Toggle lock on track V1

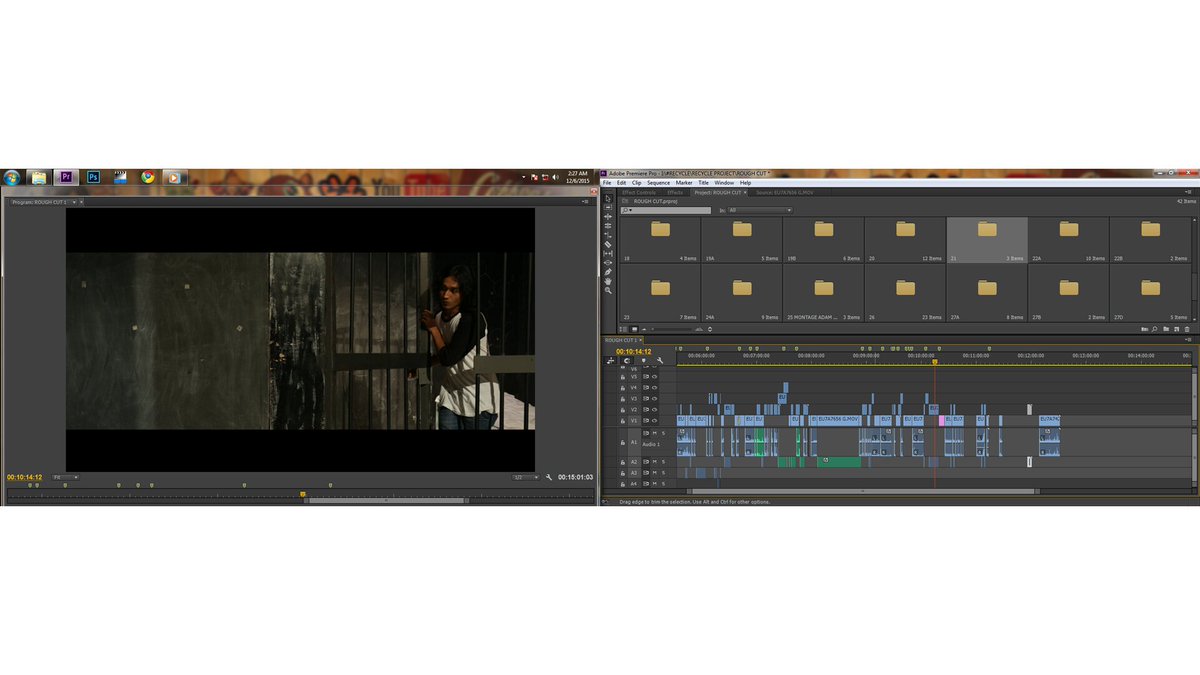pos(622,421)
